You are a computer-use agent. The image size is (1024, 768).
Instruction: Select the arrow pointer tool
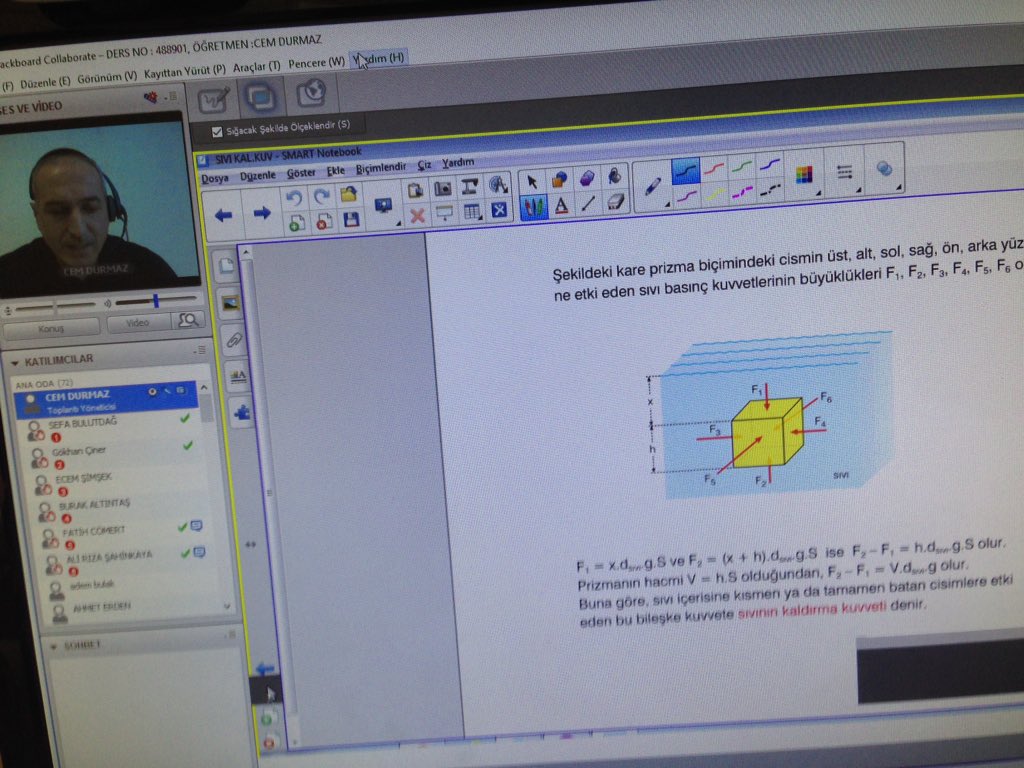[532, 182]
